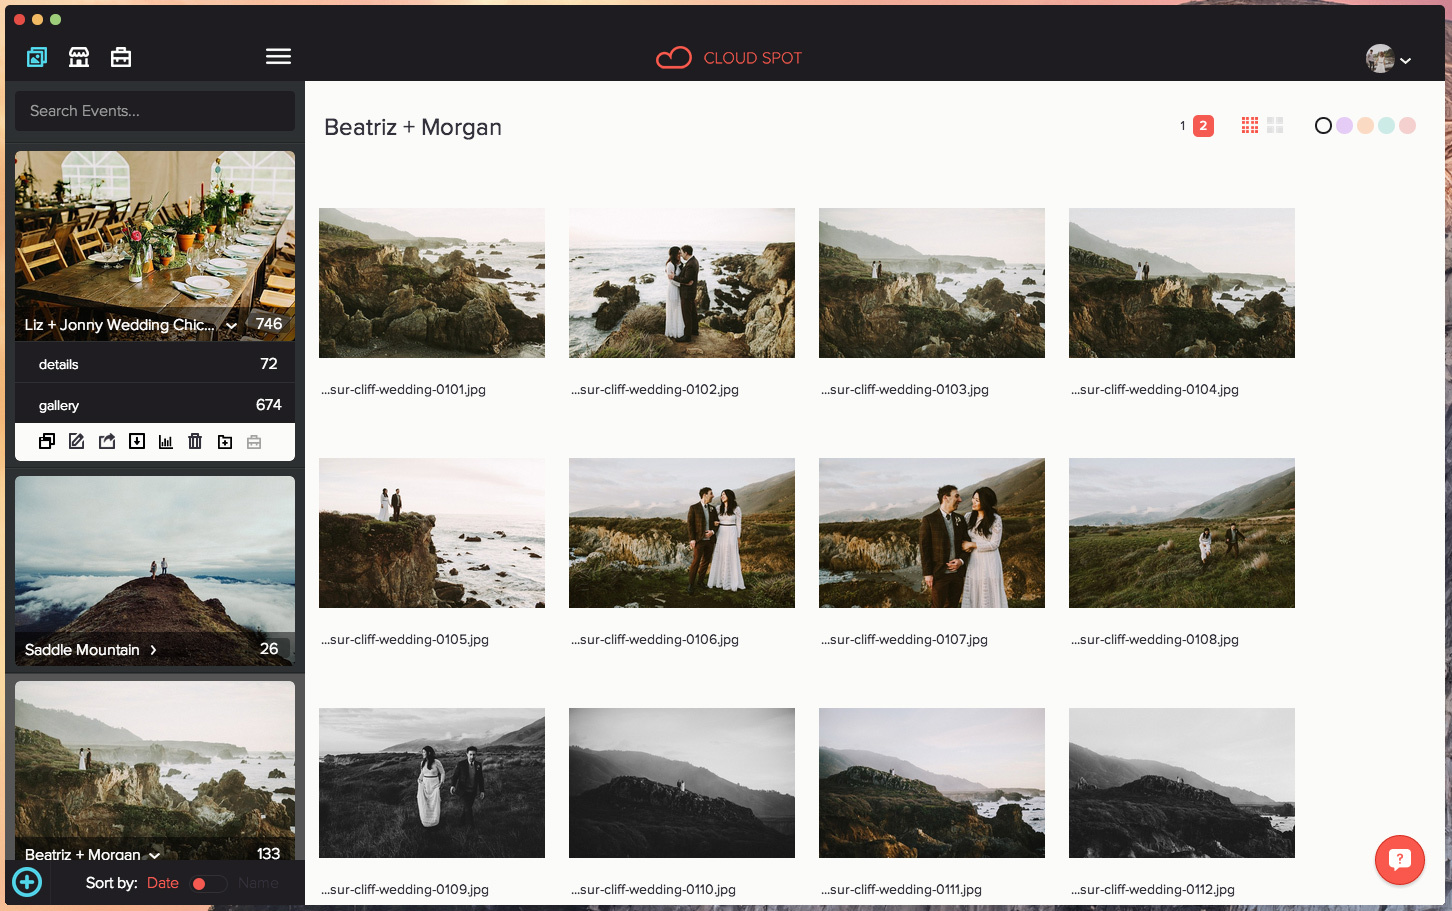Delete the event with the trash icon

(195, 441)
